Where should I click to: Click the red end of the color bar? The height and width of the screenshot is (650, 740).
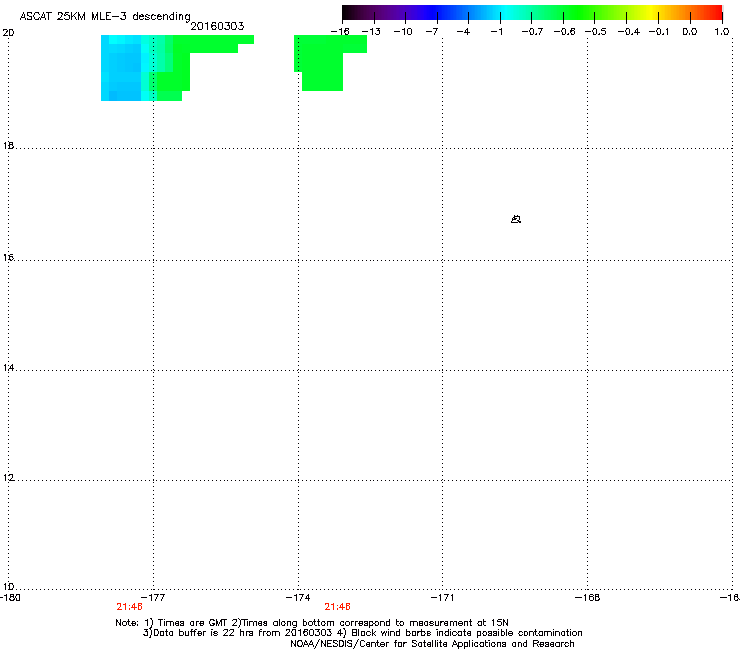coord(714,13)
